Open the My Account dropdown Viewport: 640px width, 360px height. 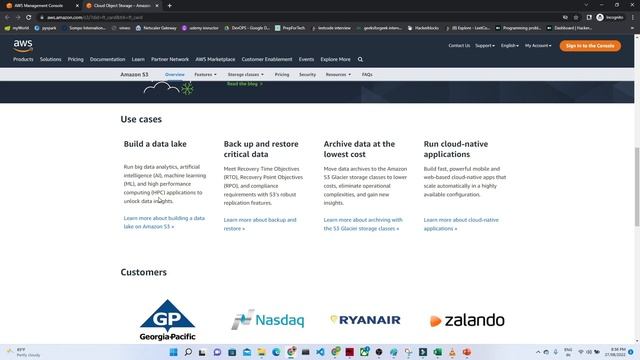pos(538,46)
